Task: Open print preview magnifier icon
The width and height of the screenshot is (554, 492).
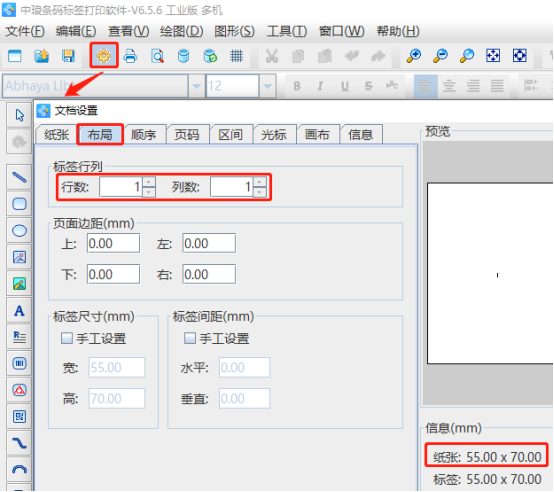Action: click(157, 56)
